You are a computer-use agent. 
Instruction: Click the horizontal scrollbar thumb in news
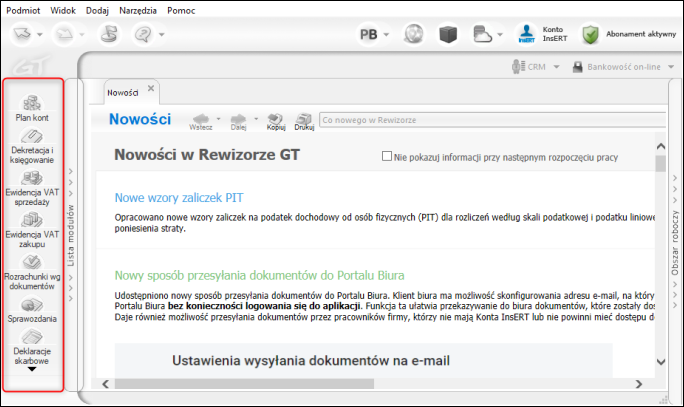point(244,384)
